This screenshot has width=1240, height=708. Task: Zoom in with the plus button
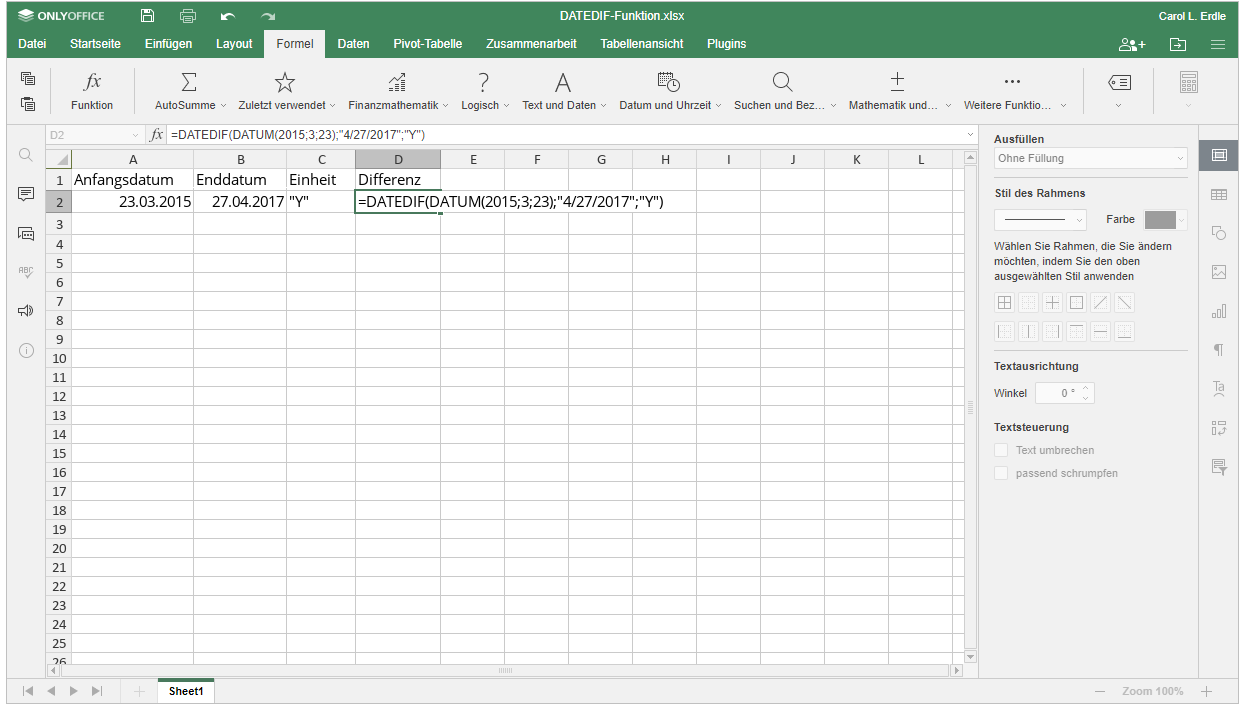[1206, 691]
